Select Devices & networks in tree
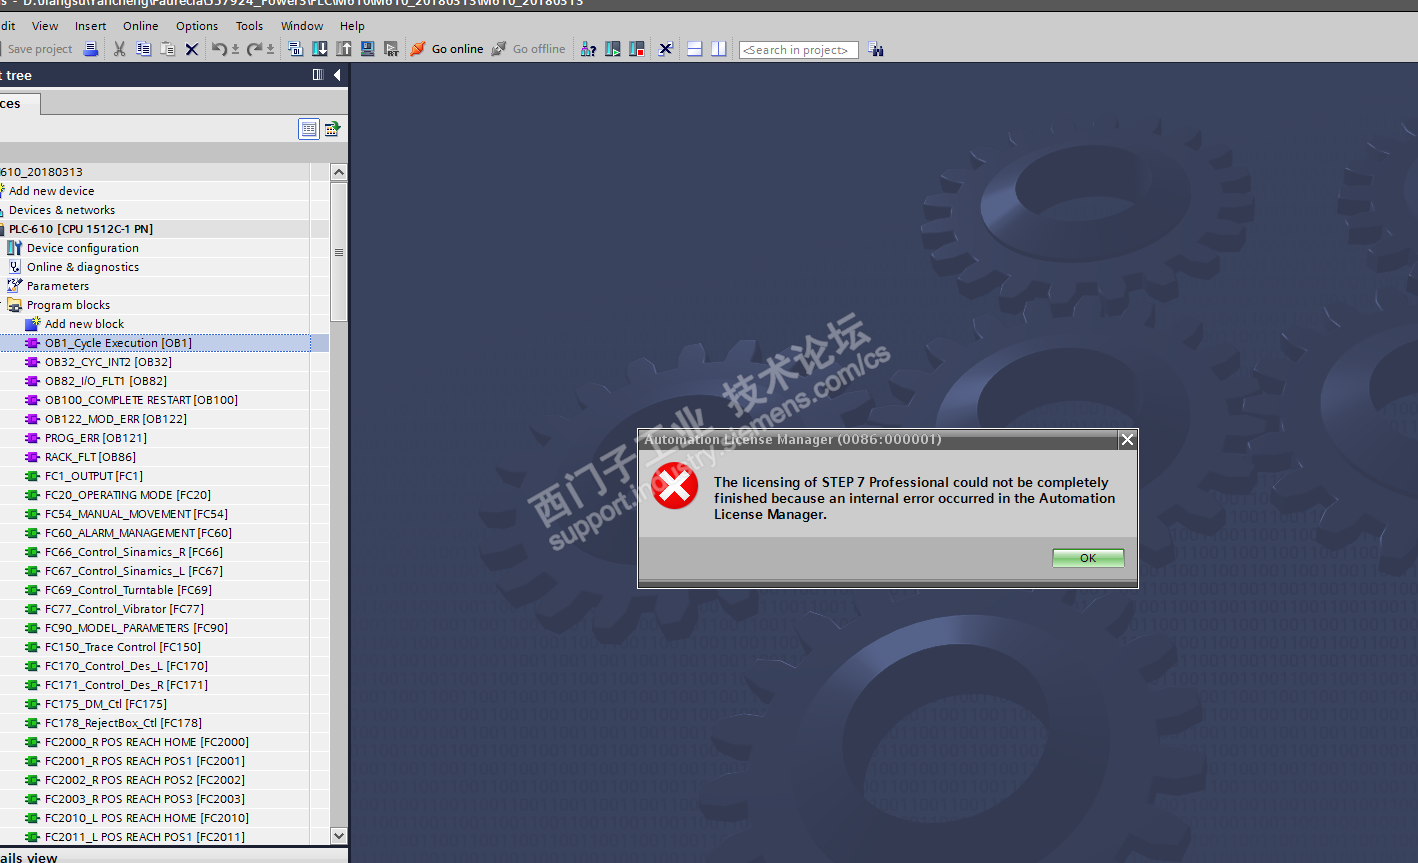Viewport: 1418px width, 863px height. 61,210
